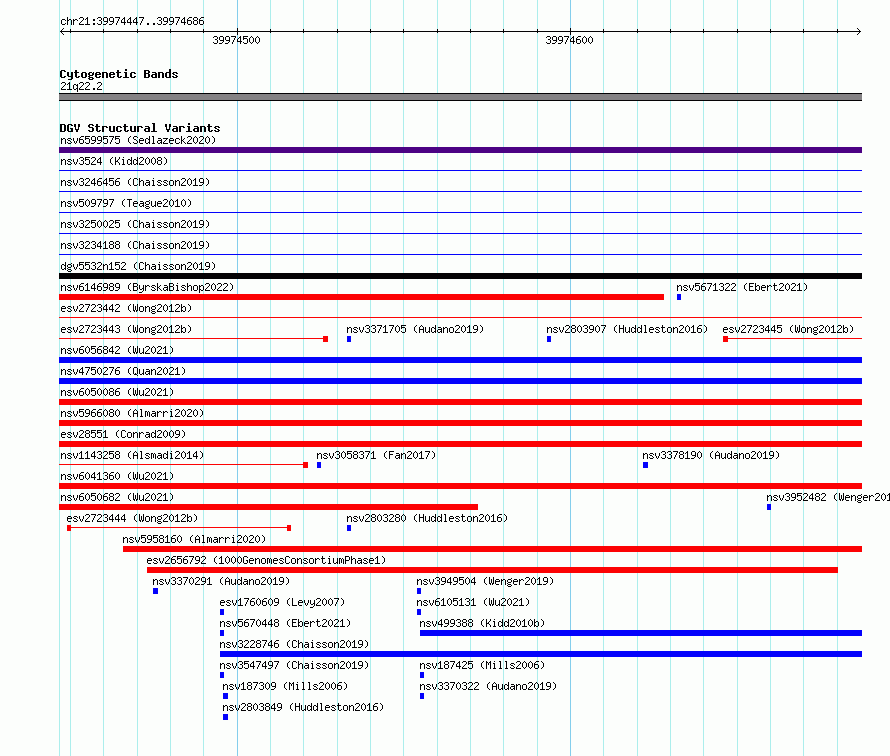
Task: Open nsv2803907 (Huddleston2016) label
Action: pos(627,329)
